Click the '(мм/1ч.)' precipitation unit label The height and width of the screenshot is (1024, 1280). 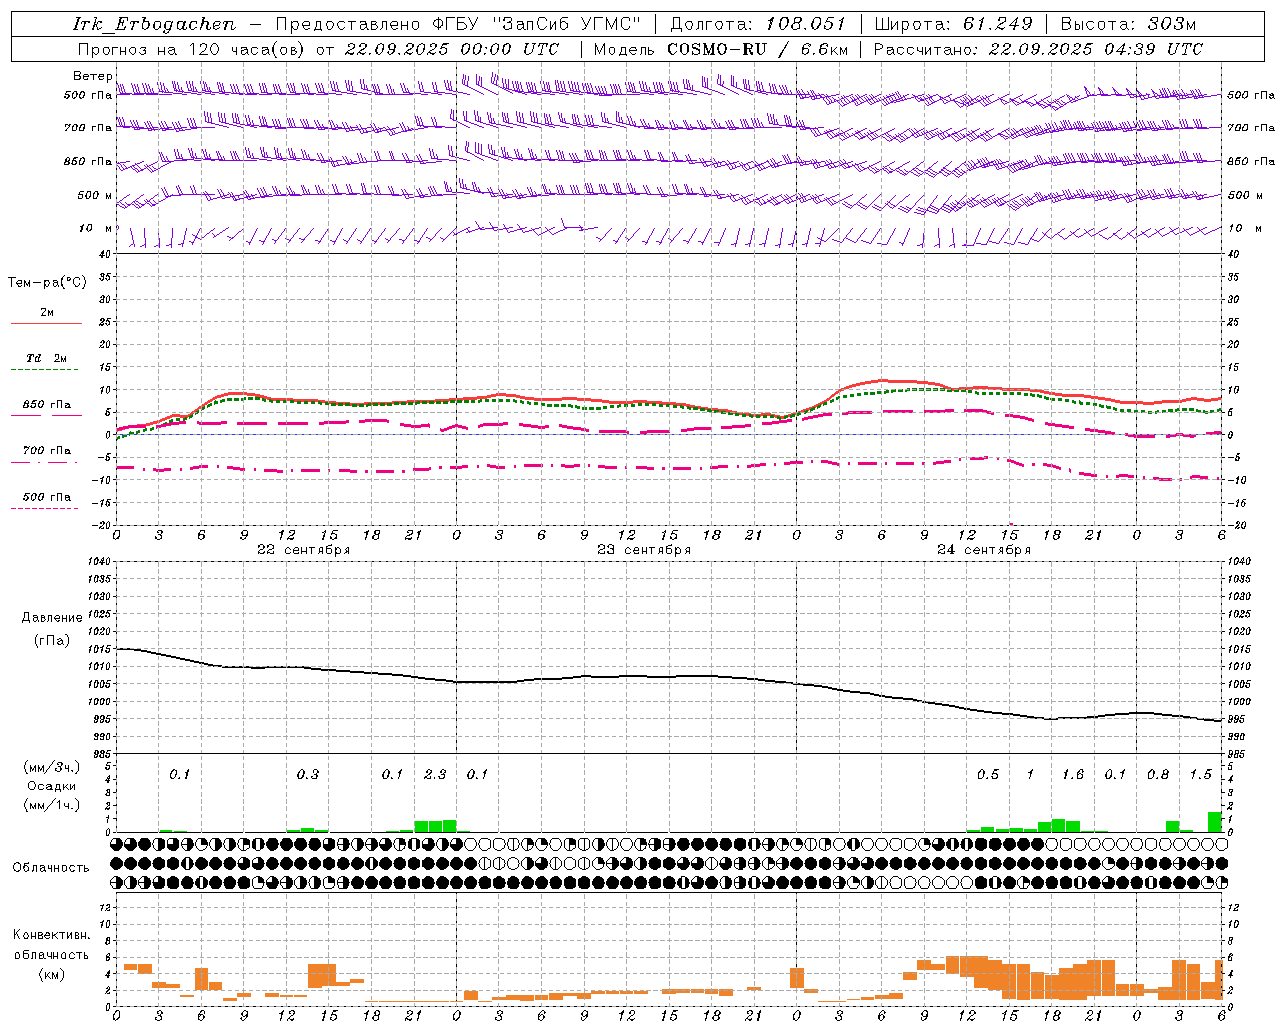pos(50,805)
